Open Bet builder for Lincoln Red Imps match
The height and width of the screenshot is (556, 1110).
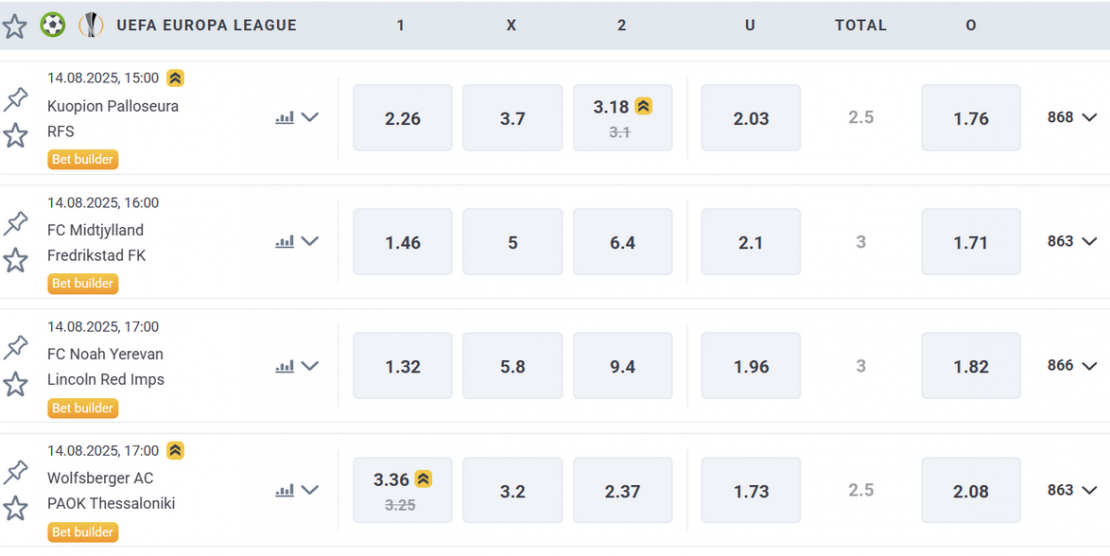tap(83, 408)
